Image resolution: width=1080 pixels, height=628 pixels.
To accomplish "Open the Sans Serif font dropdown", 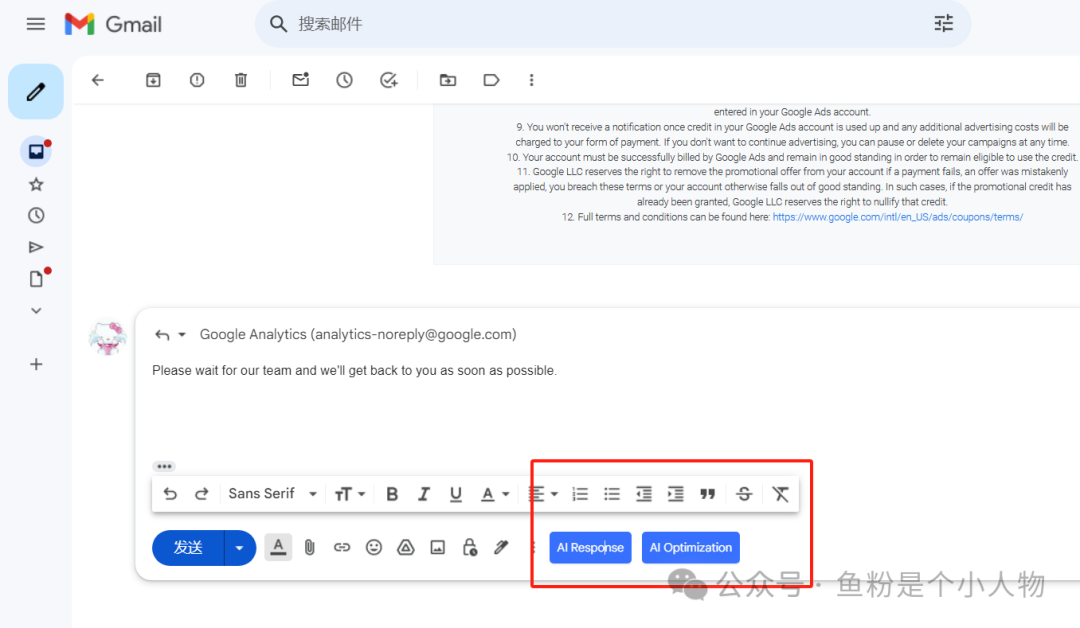I will point(272,494).
